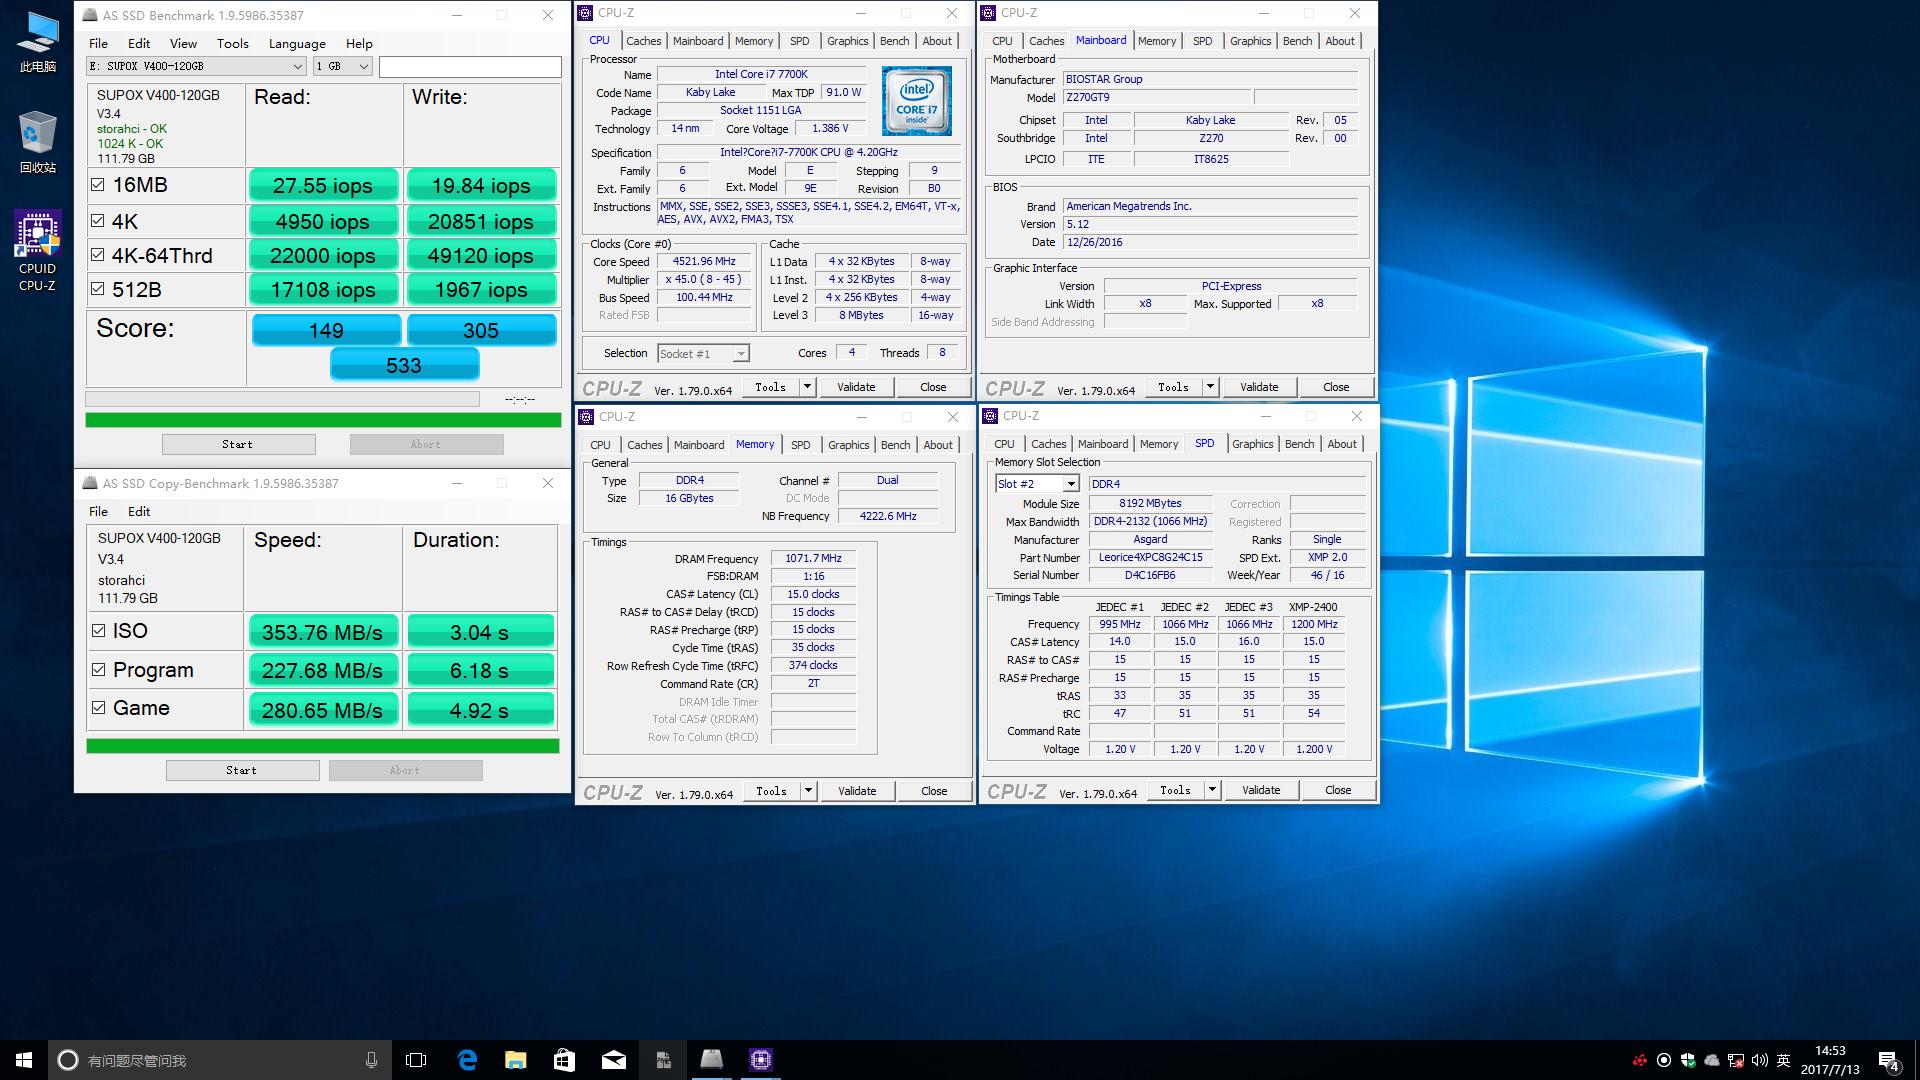Image resolution: width=1920 pixels, height=1080 pixels.
Task: Toggle the 4K-64Thrd test checkbox
Action: pos(98,255)
